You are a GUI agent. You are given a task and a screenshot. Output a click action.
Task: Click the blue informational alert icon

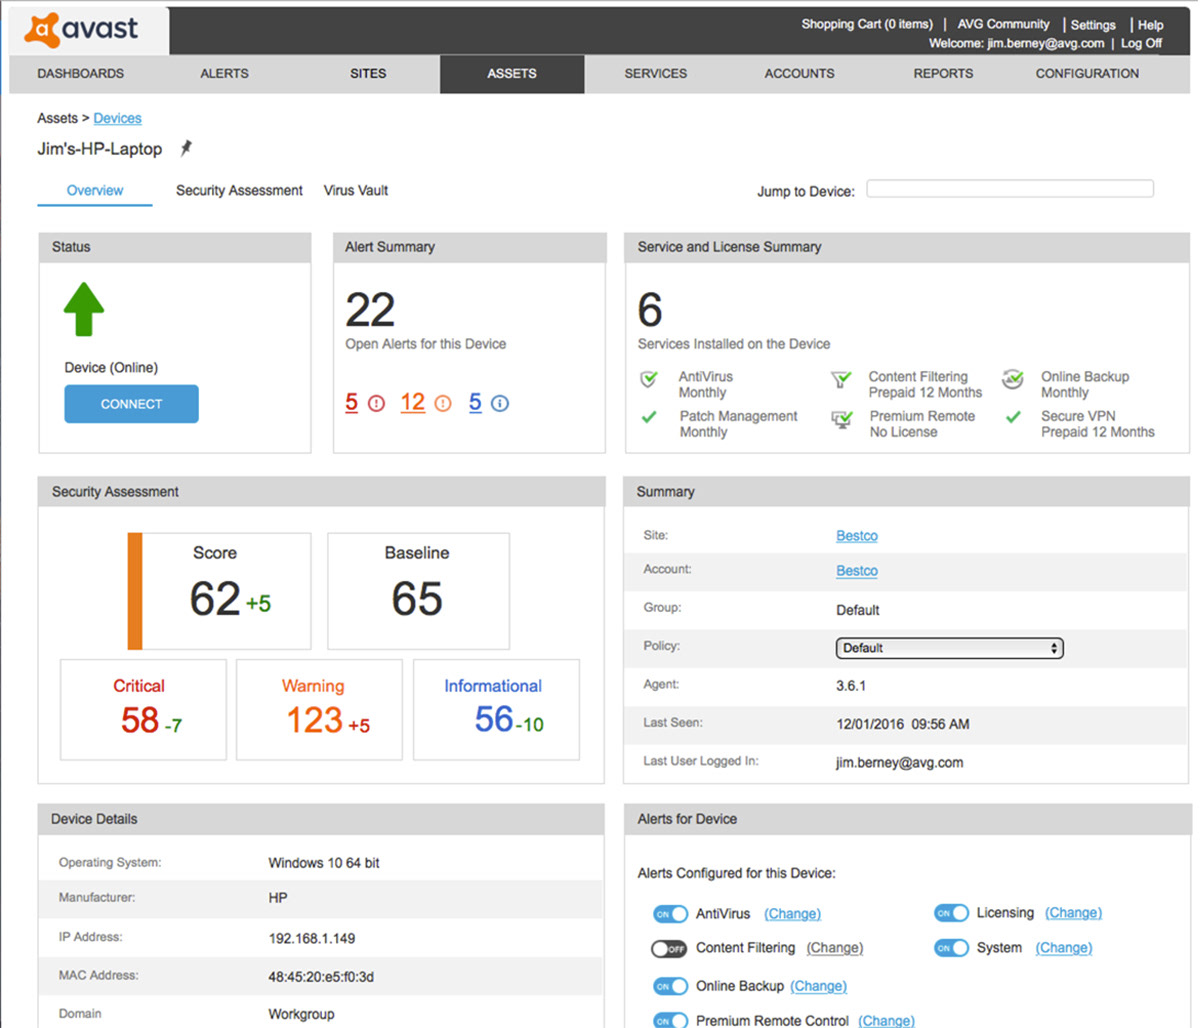(x=500, y=403)
